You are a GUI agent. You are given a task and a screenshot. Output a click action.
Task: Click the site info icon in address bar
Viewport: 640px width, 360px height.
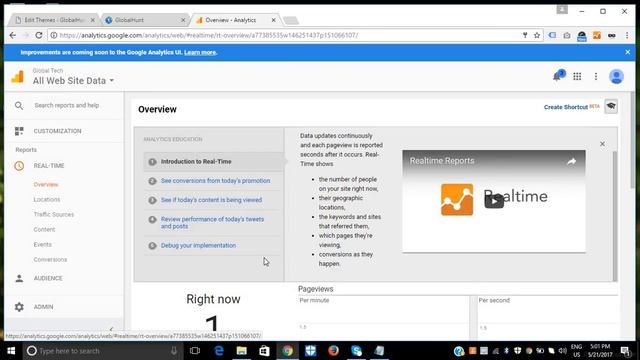(53, 36)
